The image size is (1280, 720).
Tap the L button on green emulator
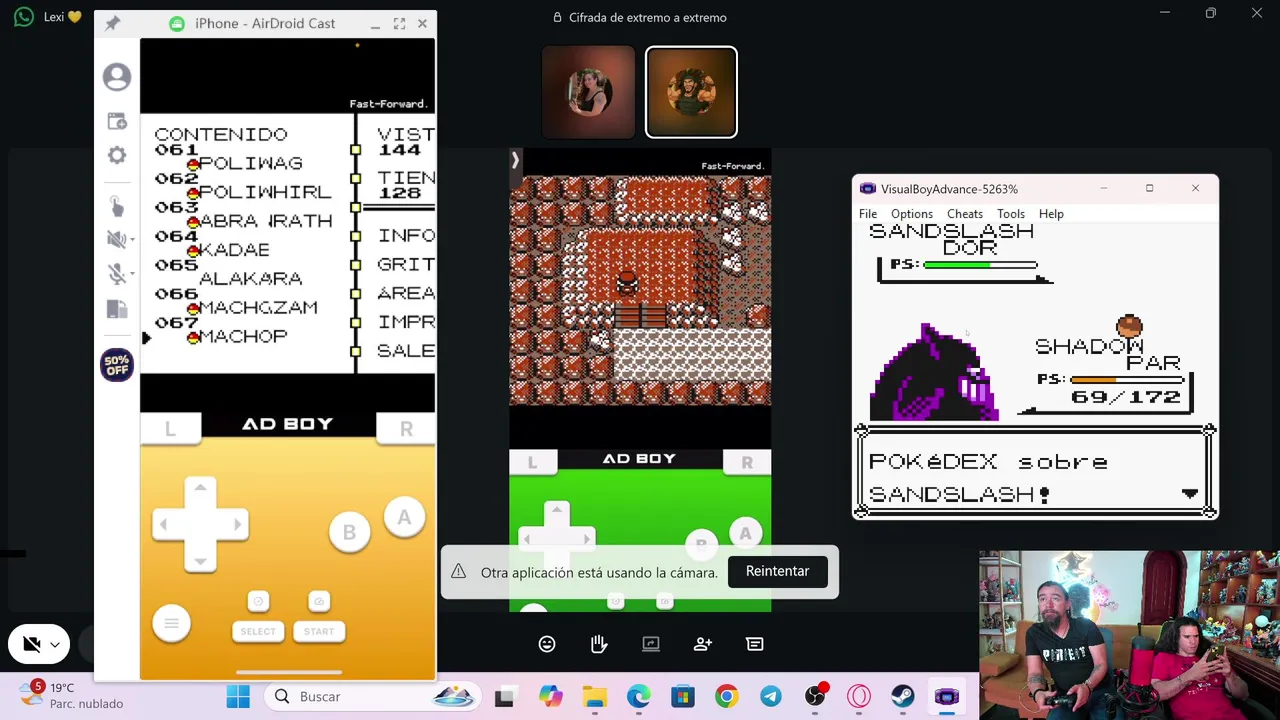pyautogui.click(x=532, y=462)
